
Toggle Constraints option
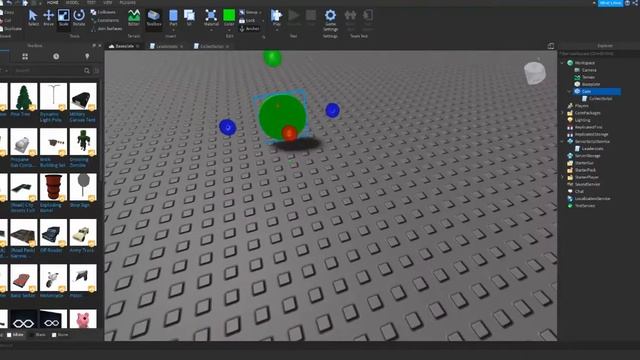(x=105, y=20)
